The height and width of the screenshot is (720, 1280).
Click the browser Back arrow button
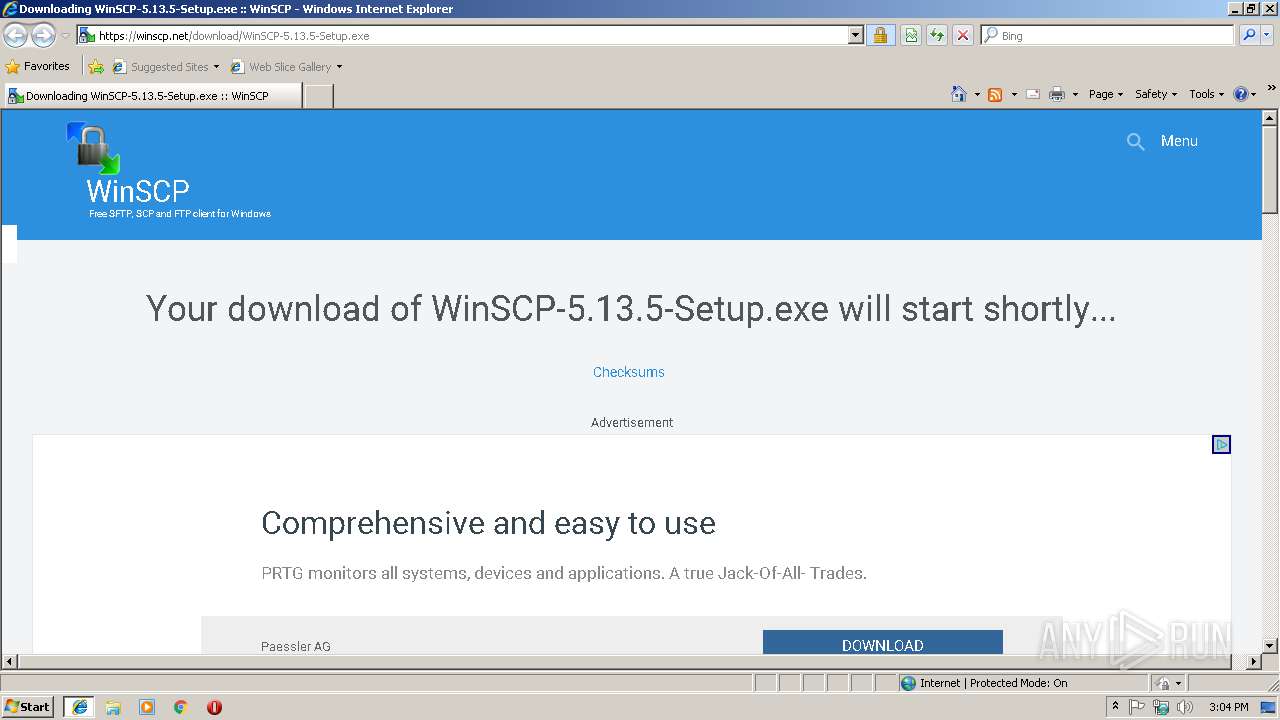click(x=16, y=36)
